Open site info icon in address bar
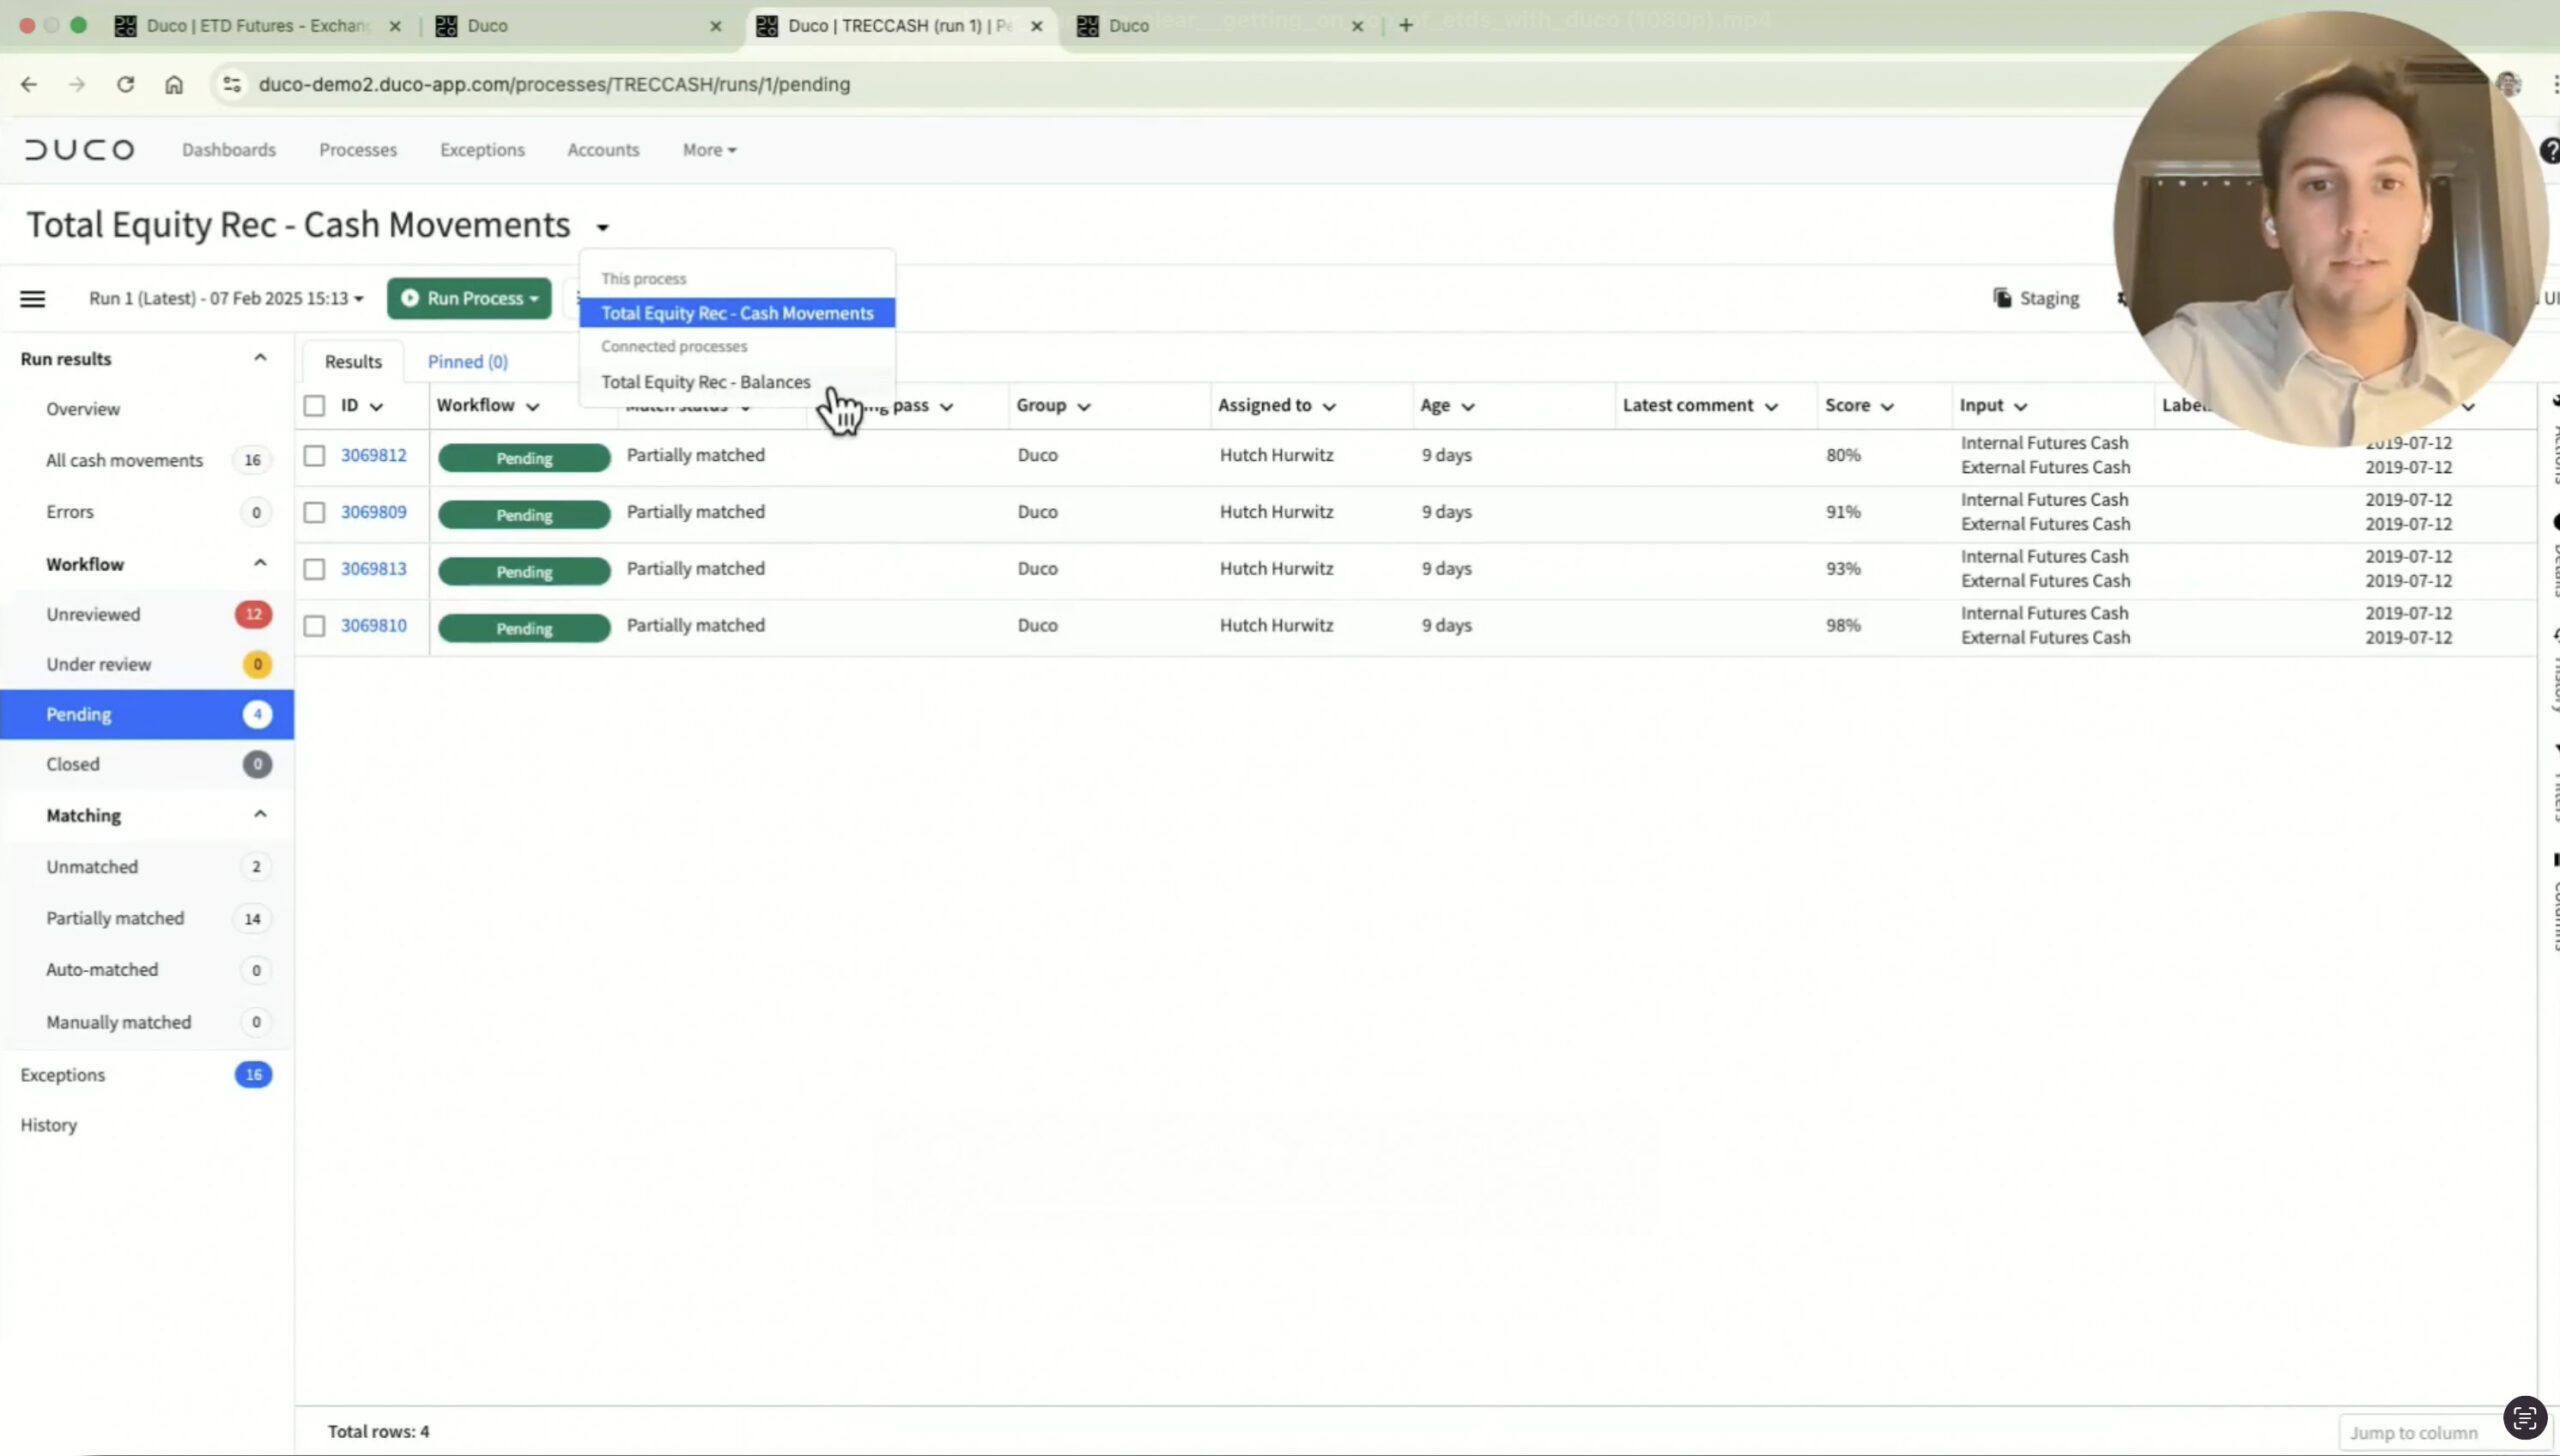The width and height of the screenshot is (2560, 1456). point(232,85)
